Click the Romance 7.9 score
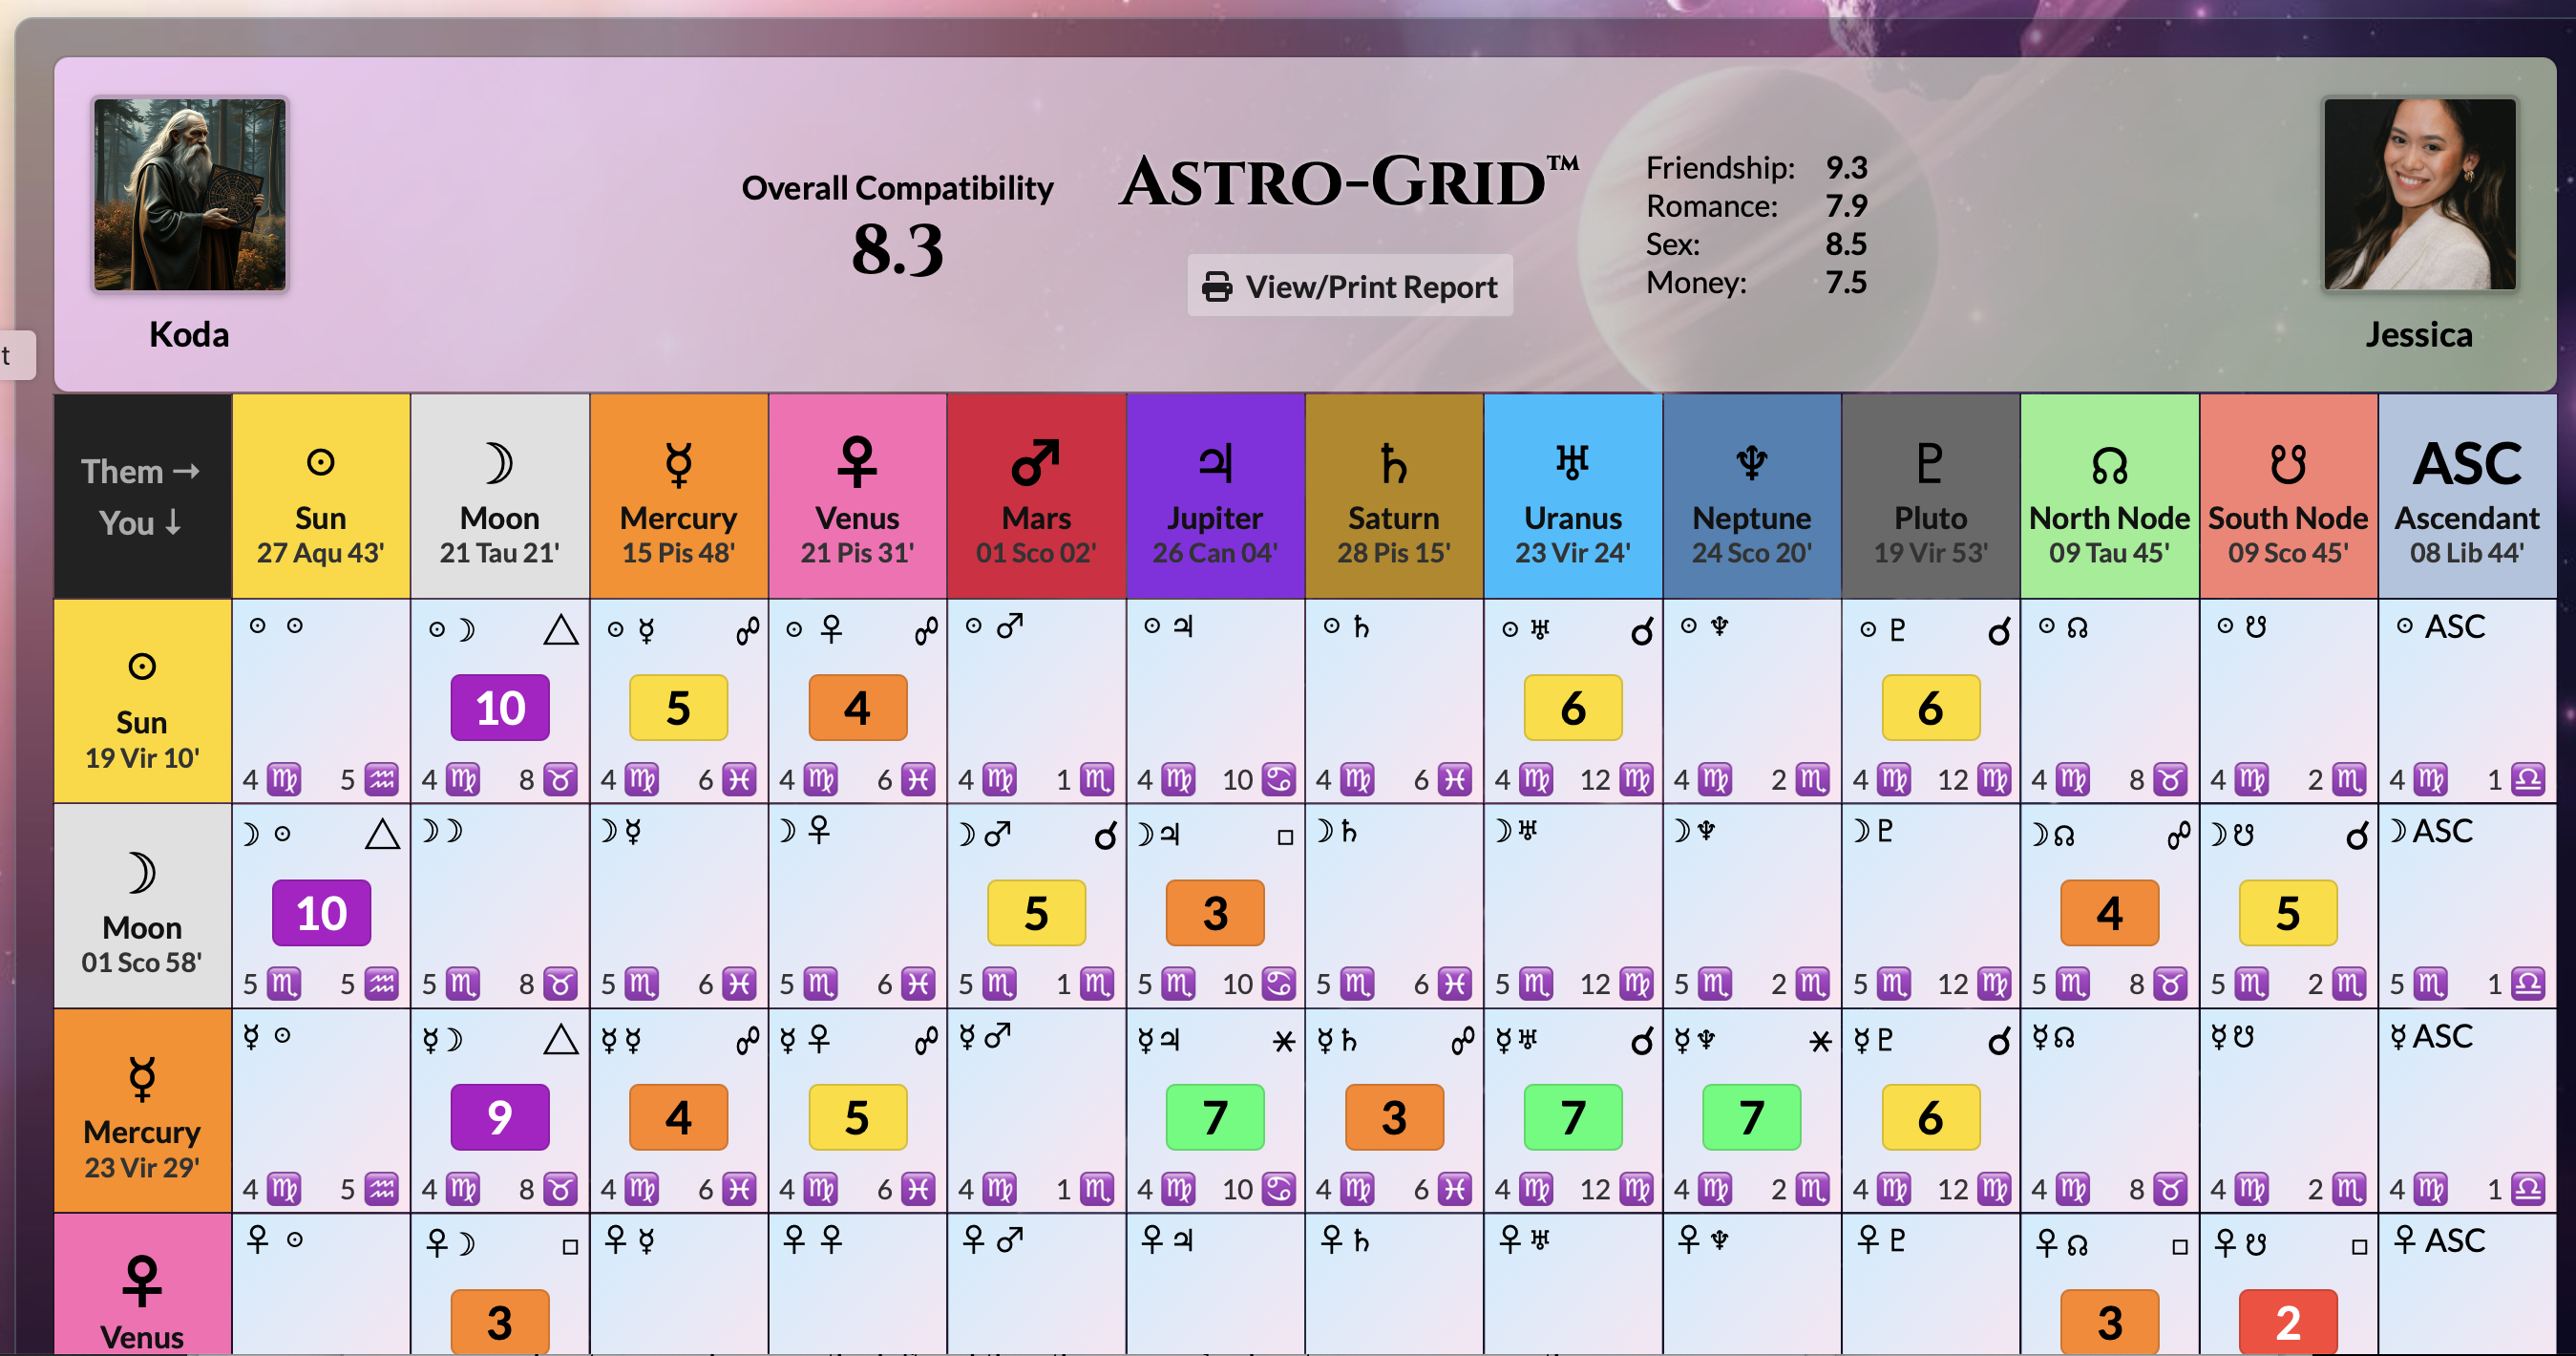 [1846, 206]
